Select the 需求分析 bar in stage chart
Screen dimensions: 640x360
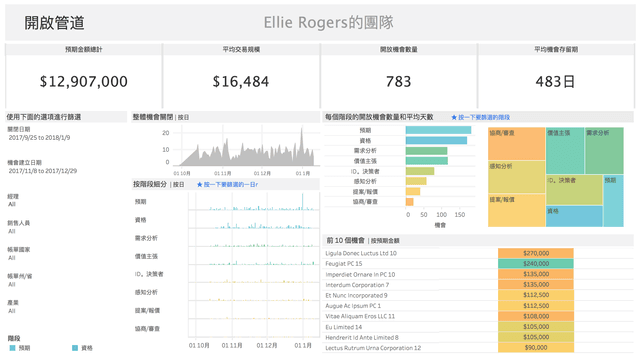tap(427, 151)
